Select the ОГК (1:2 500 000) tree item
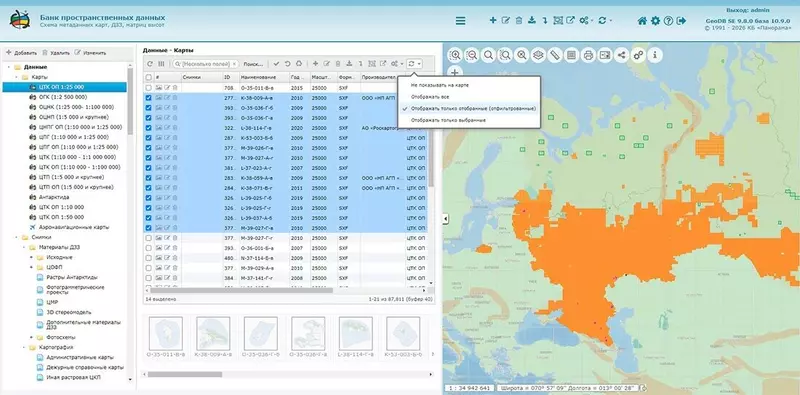 tap(63, 97)
